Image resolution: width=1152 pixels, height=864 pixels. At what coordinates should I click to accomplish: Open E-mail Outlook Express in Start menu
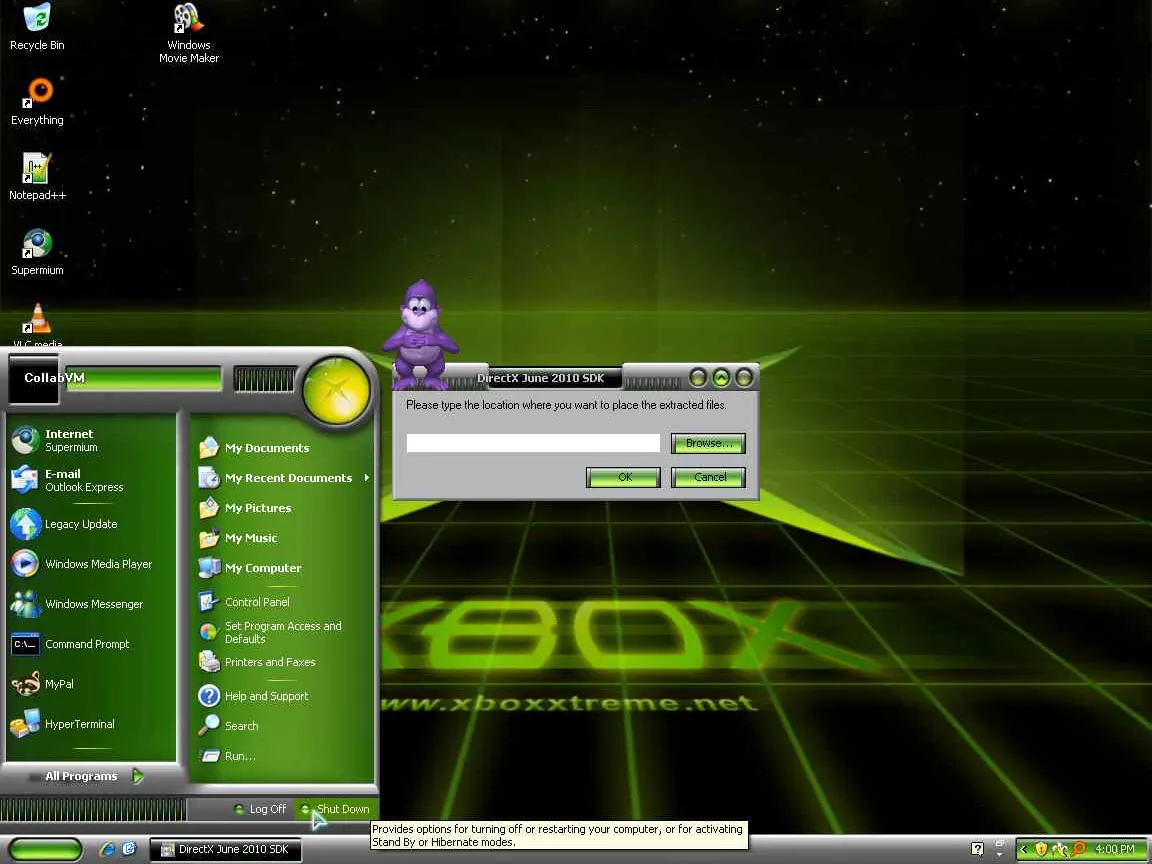91,480
